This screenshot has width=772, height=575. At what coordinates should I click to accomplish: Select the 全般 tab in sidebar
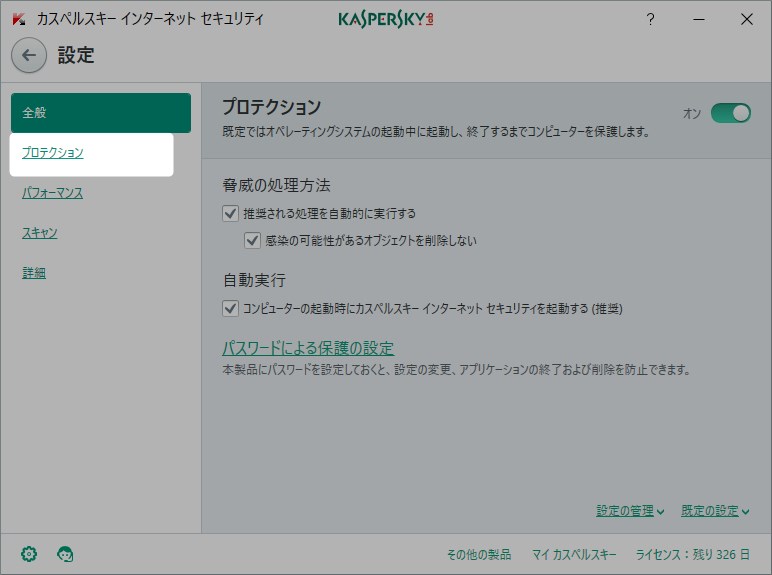tap(101, 113)
